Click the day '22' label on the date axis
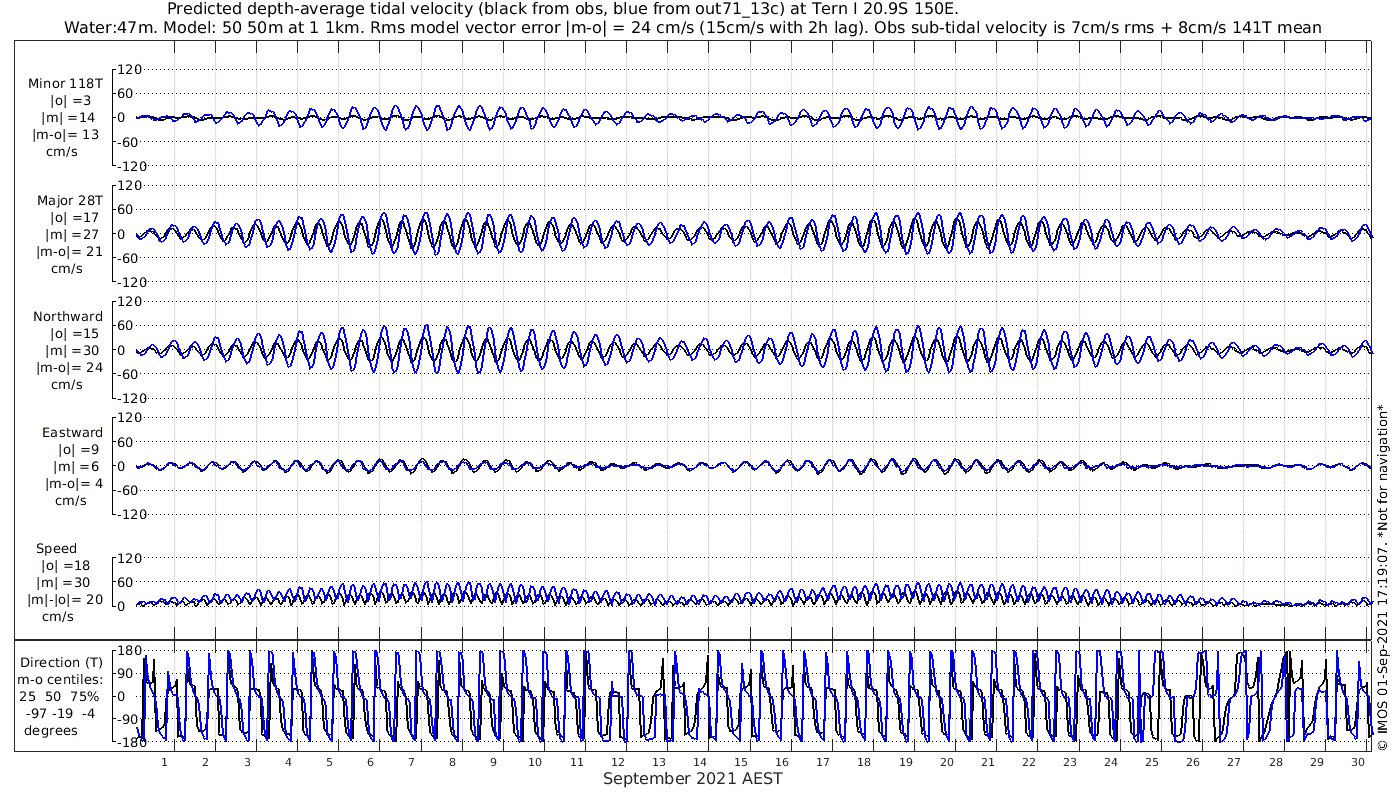The image size is (1400, 800). tap(1029, 761)
